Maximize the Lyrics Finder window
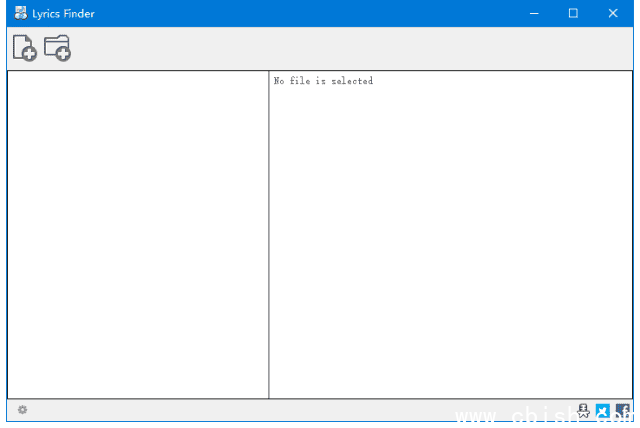This screenshot has width=640, height=428. [x=573, y=13]
